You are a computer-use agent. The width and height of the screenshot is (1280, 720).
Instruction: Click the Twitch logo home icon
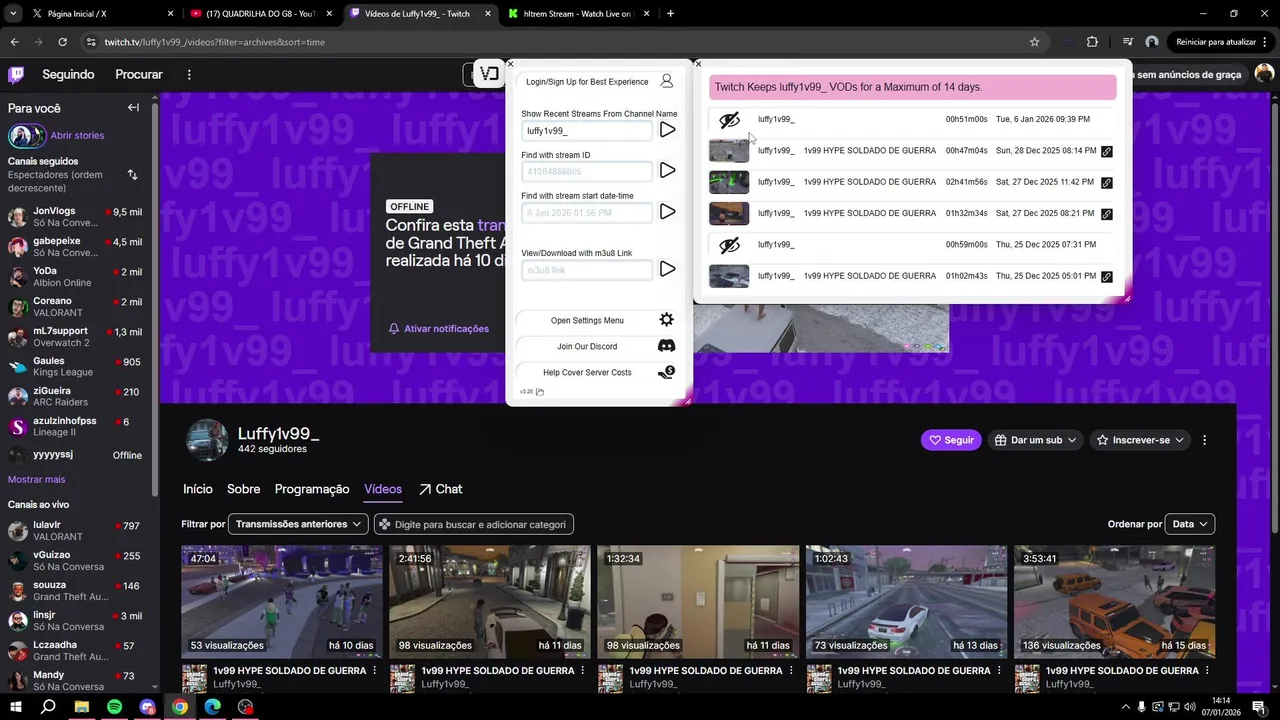[x=16, y=74]
